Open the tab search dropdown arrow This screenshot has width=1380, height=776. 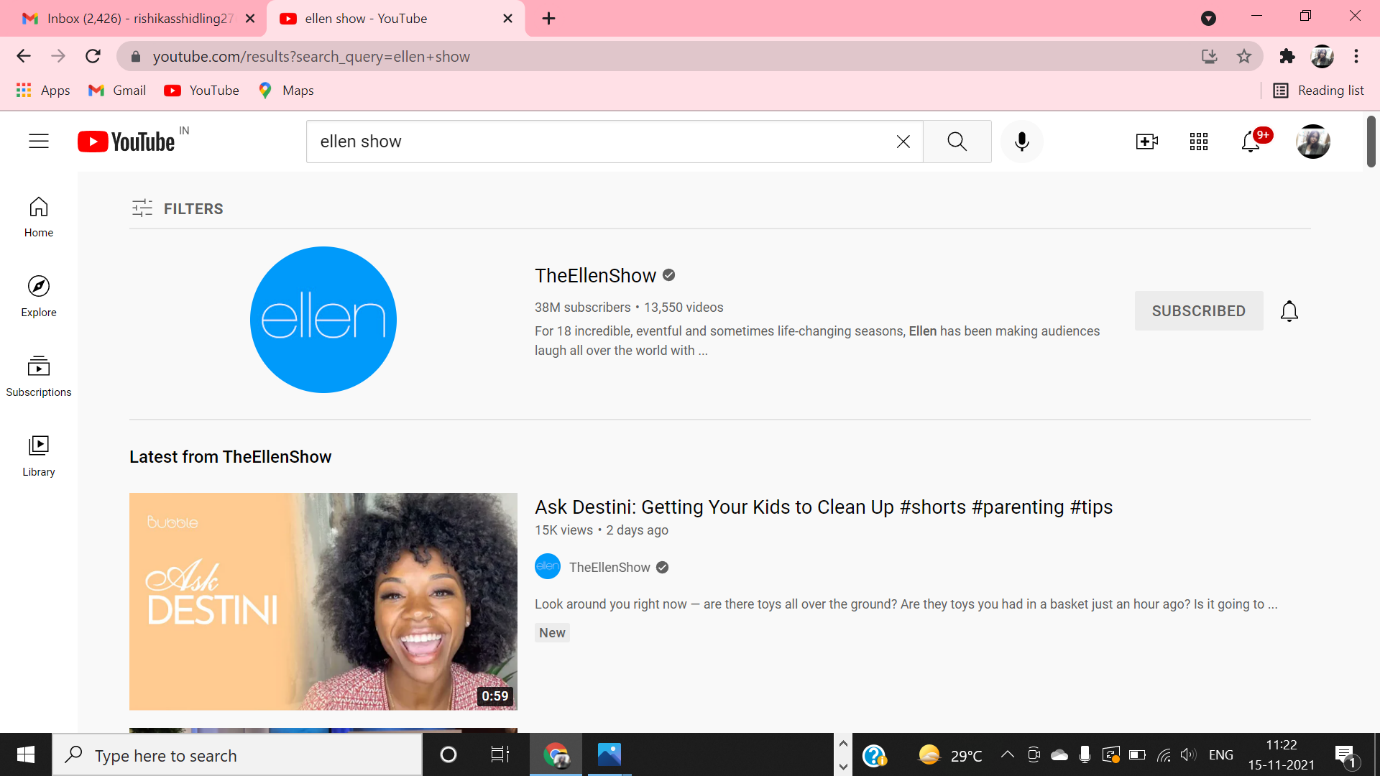(x=1208, y=18)
